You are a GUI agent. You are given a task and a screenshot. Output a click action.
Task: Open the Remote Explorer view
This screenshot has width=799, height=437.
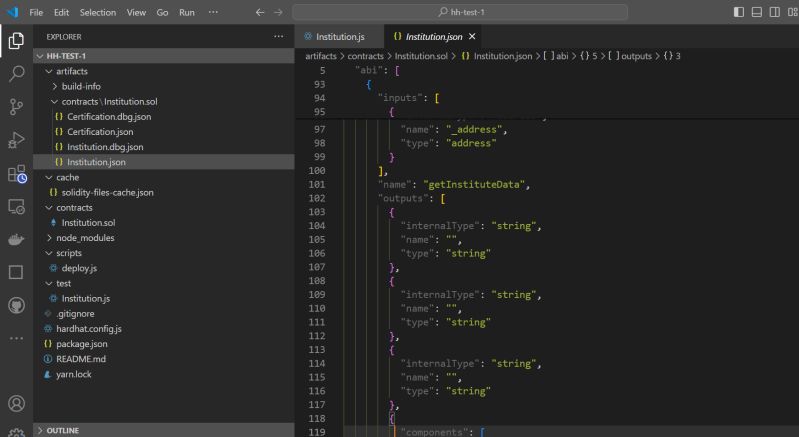[16, 206]
